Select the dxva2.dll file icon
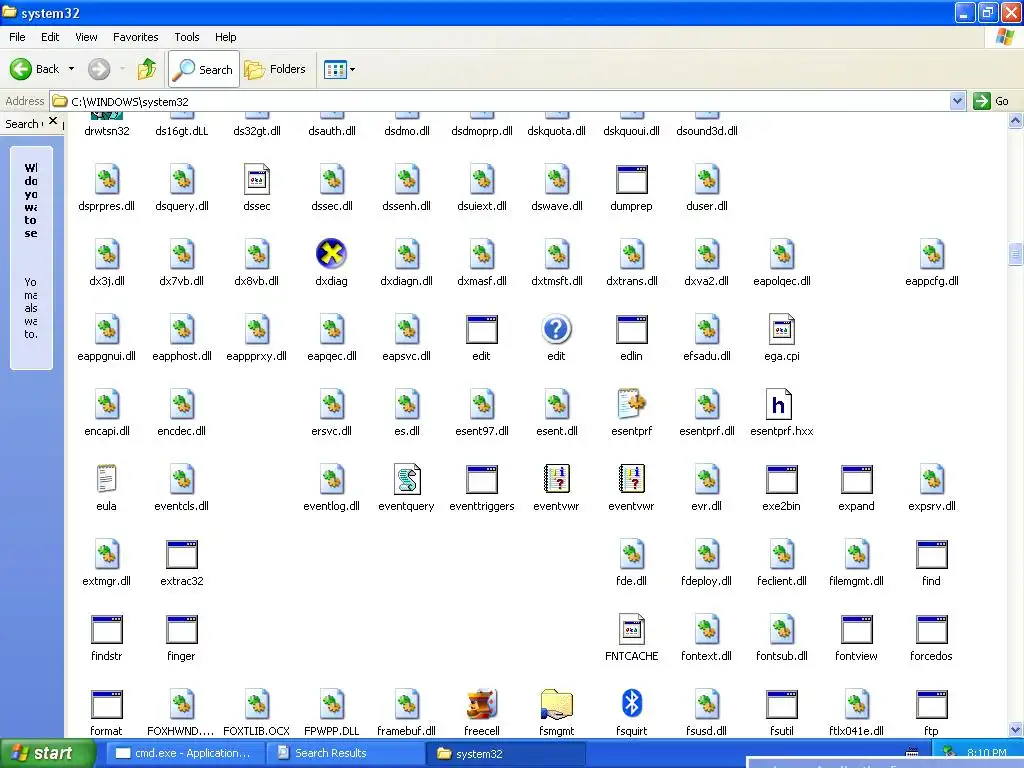Image resolution: width=1024 pixels, height=768 pixels. 707,254
